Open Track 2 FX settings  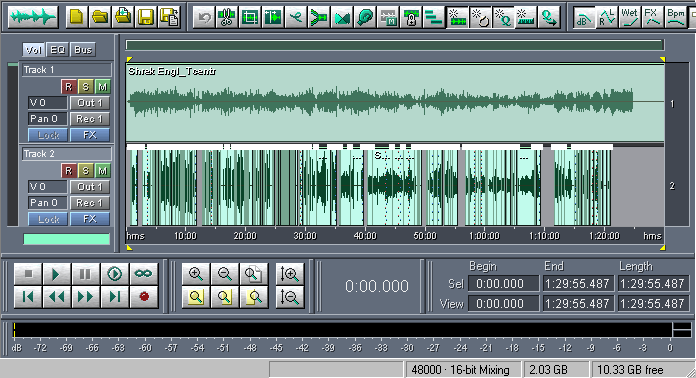(x=90, y=219)
